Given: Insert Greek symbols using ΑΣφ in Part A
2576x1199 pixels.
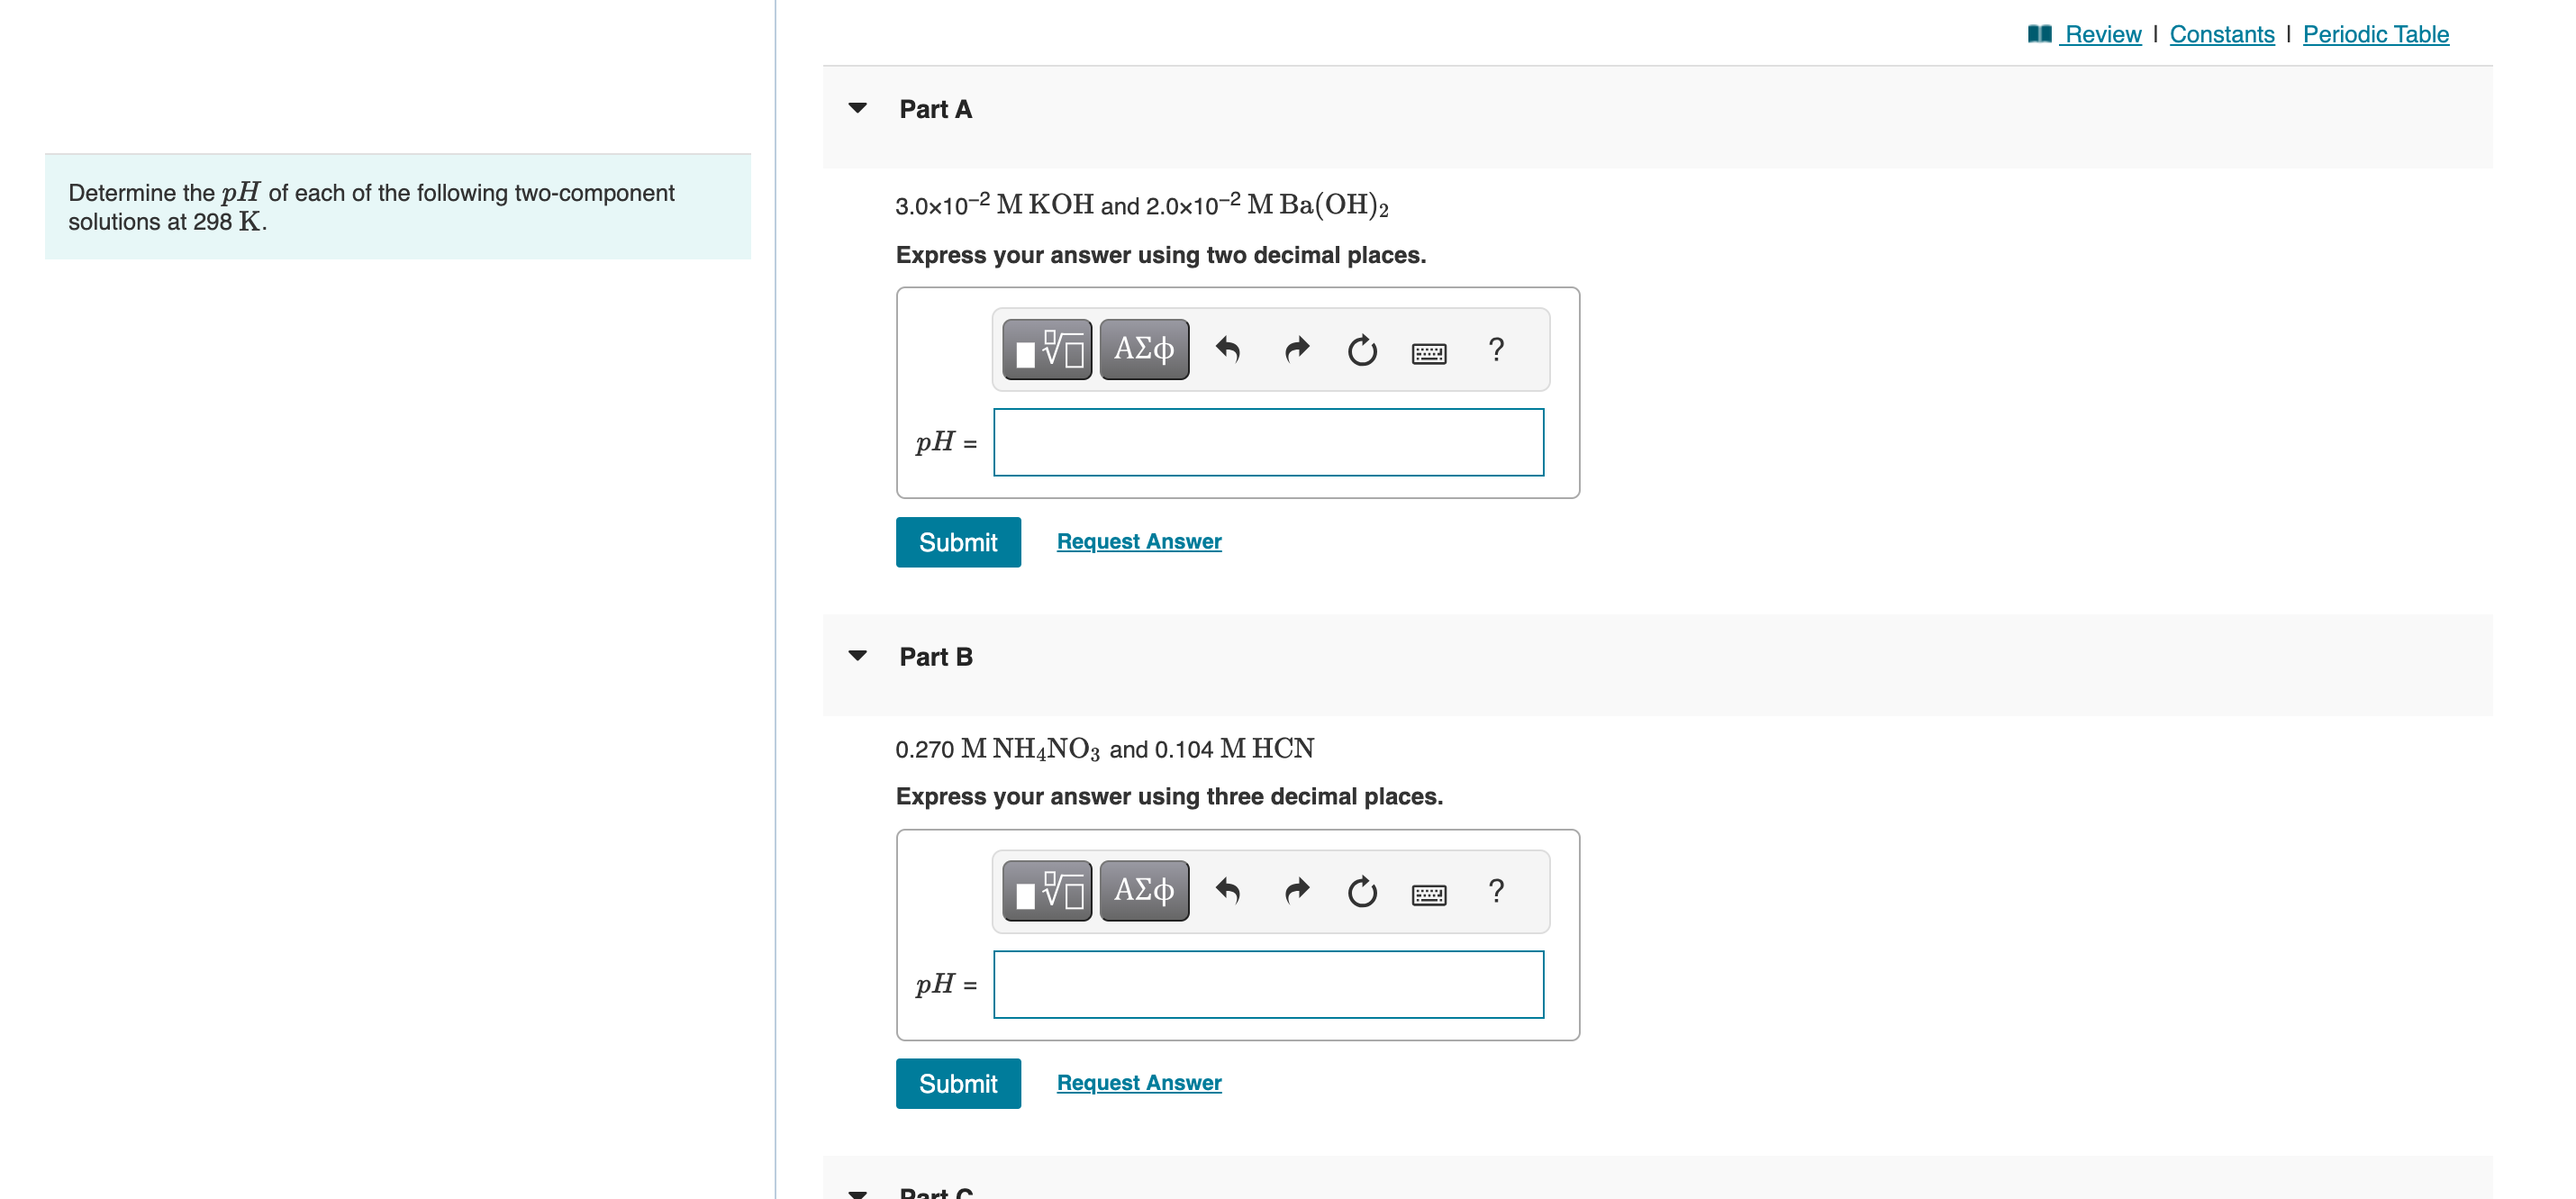Looking at the screenshot, I should click(1143, 350).
